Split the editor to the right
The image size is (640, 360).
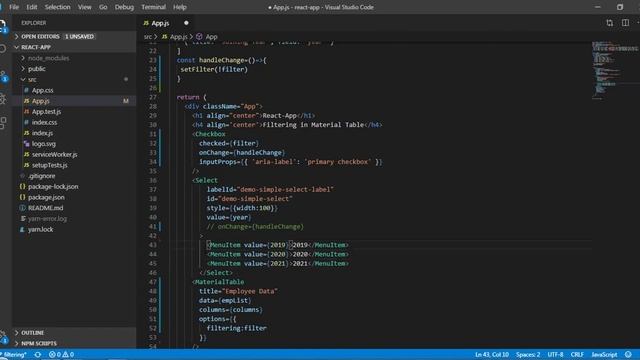click(x=625, y=23)
